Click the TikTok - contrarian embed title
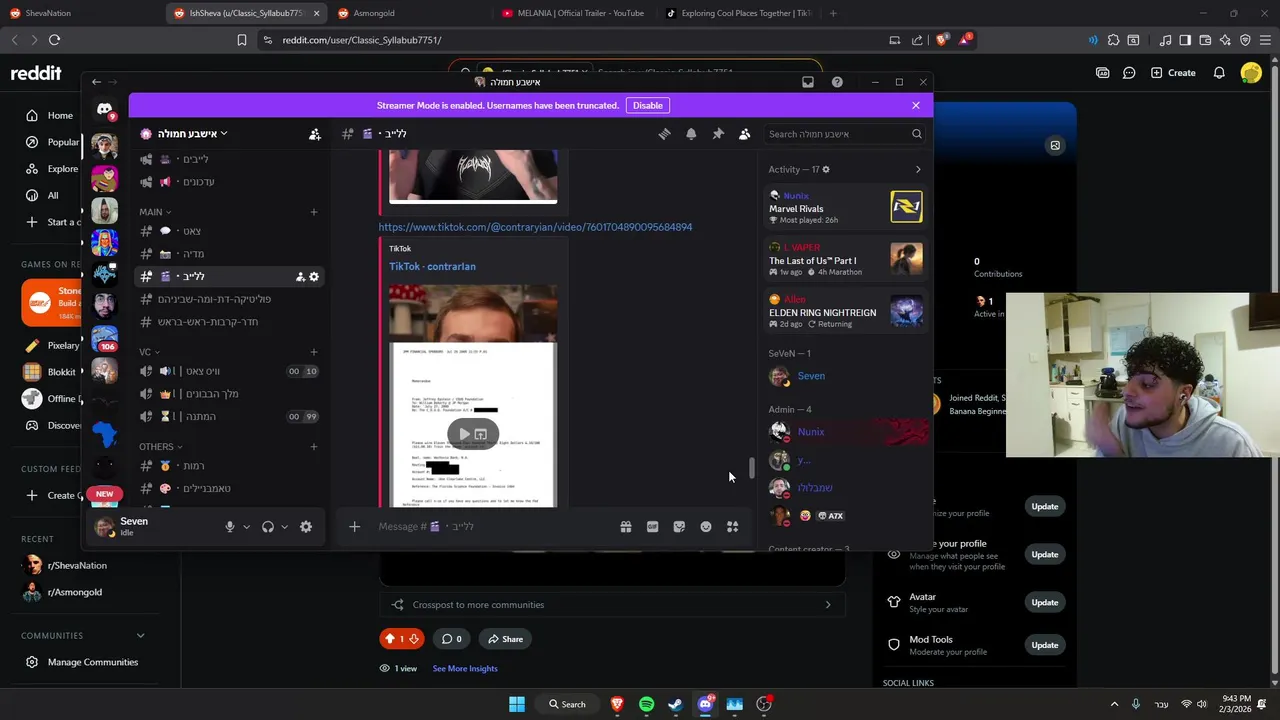This screenshot has height=720, width=1280. coord(432,266)
